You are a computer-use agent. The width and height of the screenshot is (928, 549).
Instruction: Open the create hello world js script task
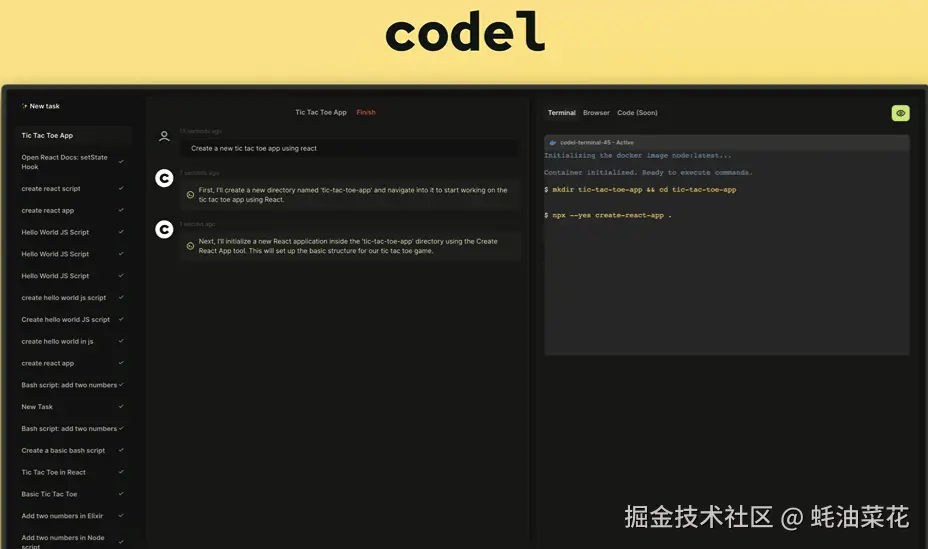[73, 298]
